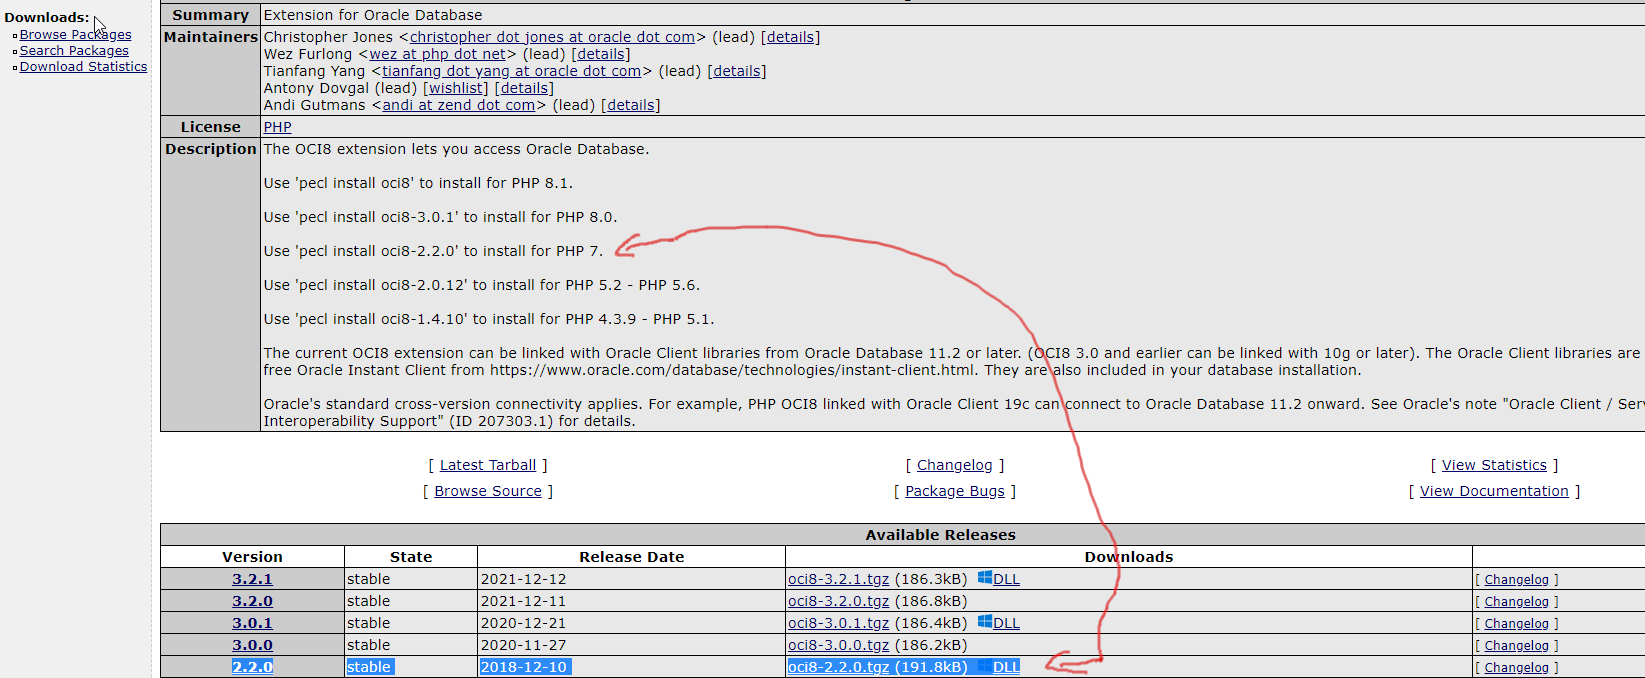Click the 'pecl install oci8-2.0.12' instruction line

482,285
